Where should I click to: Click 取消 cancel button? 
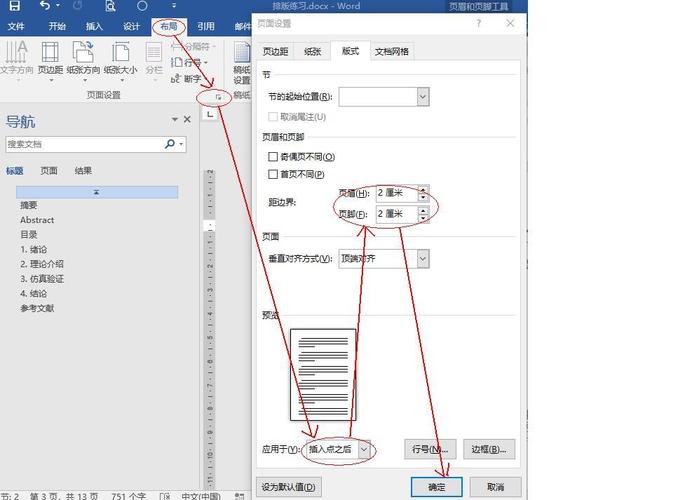pos(495,487)
